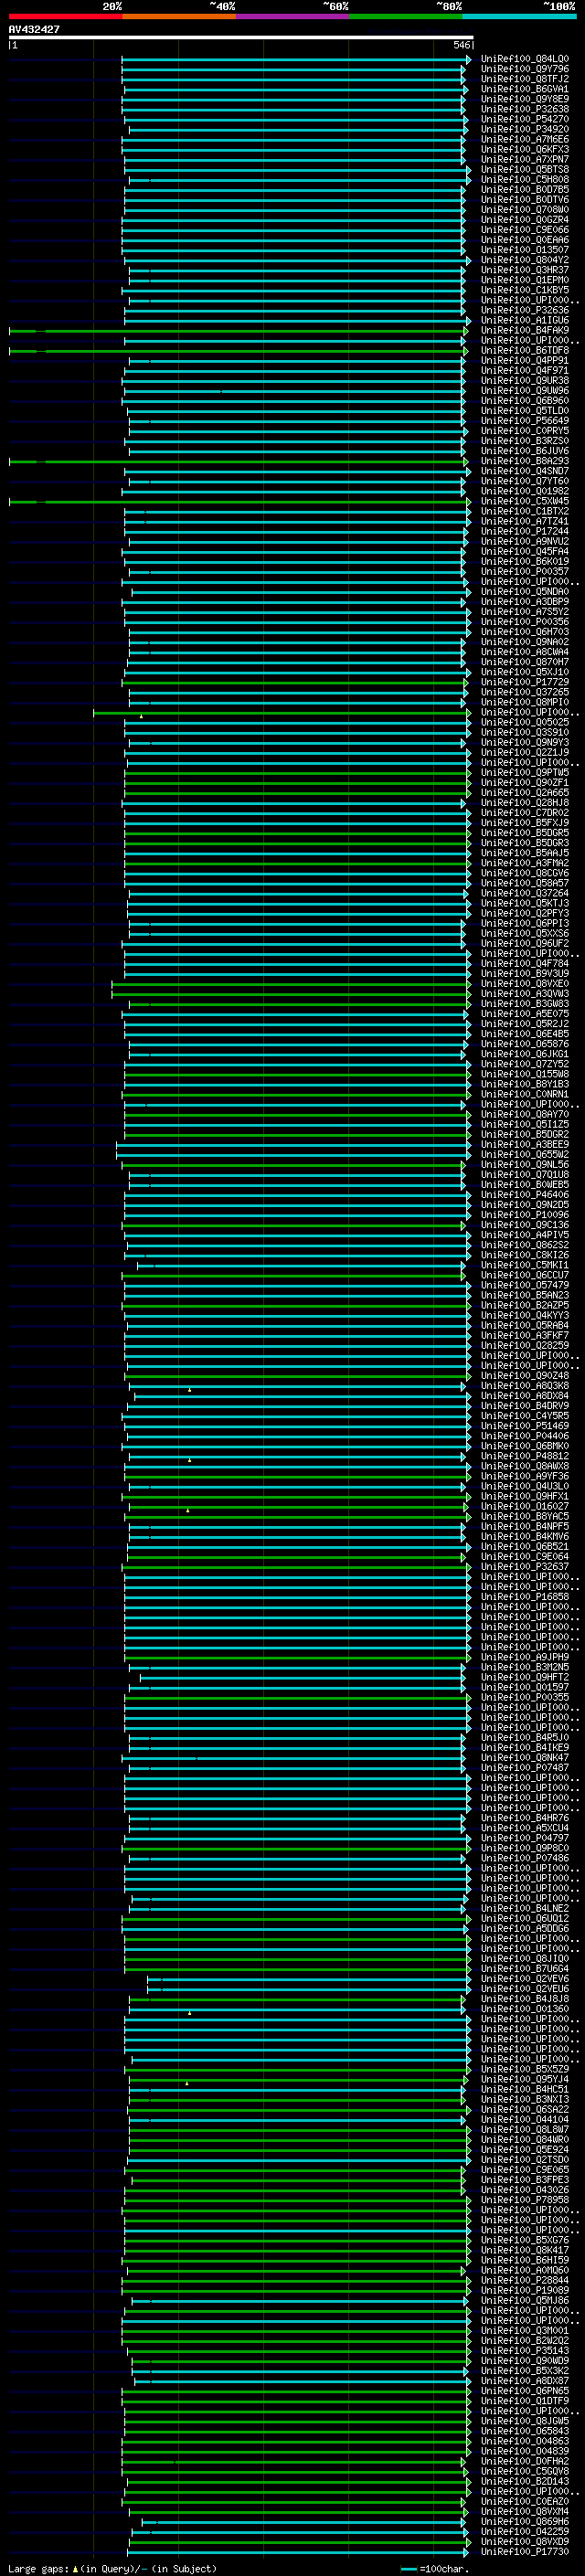Select hit label UniRef100_Q3HR37

tap(524, 270)
